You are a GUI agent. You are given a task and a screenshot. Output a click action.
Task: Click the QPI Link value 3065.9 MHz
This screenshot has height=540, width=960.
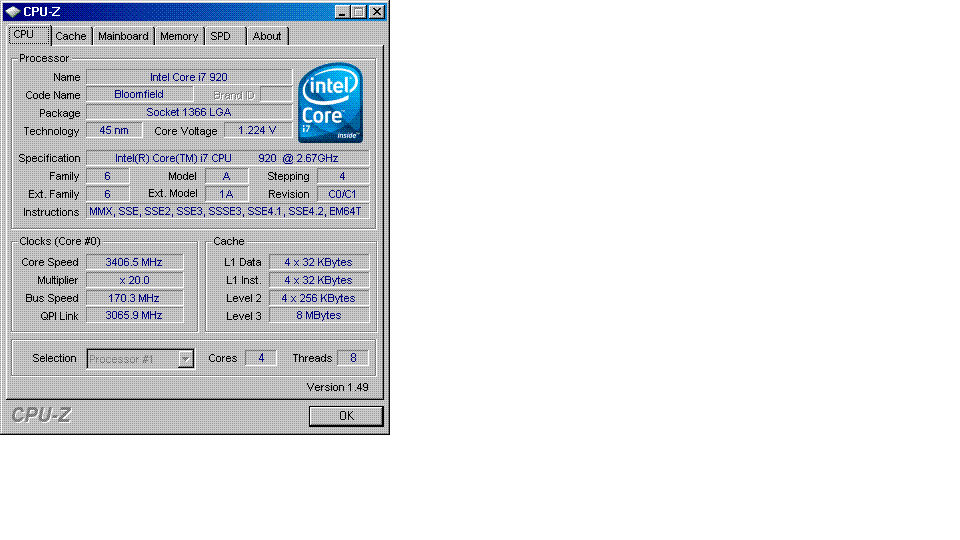tap(135, 315)
